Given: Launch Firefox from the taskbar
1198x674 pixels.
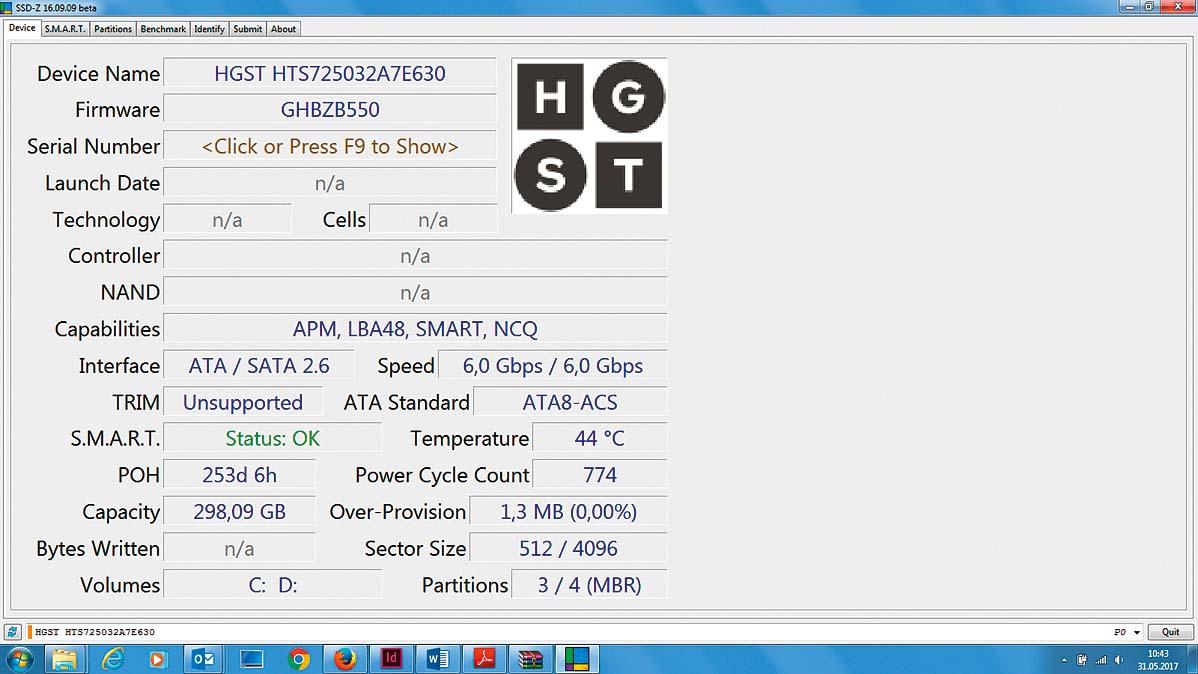Looking at the screenshot, I should pos(345,659).
